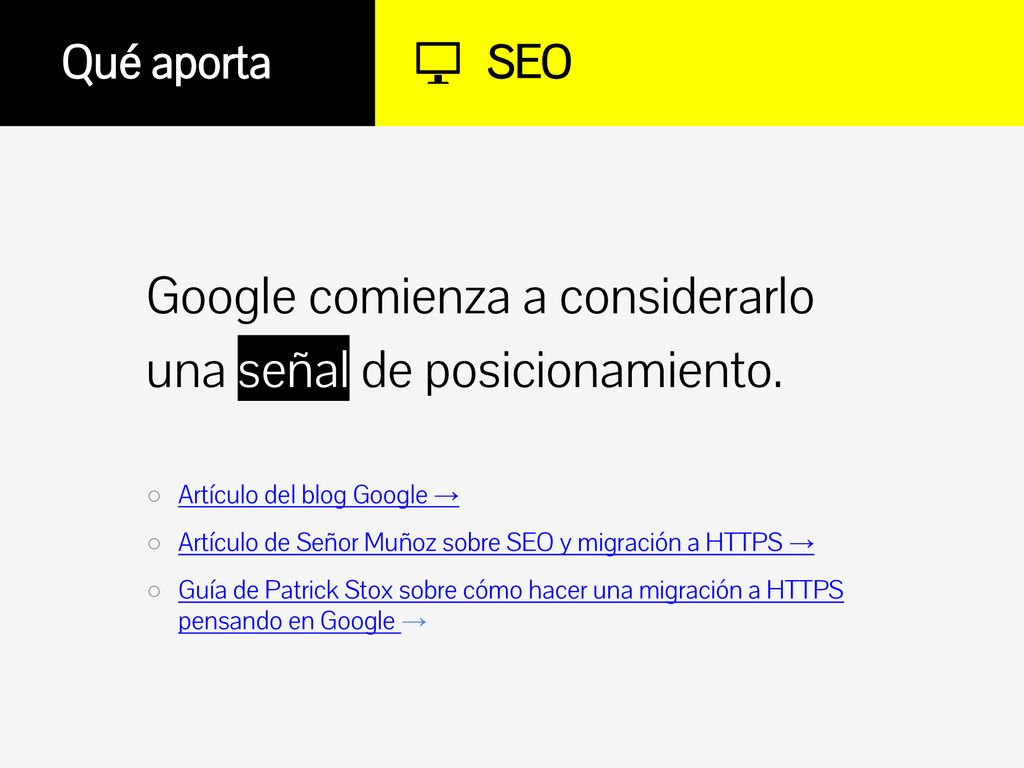Click the arrow after 'migración a HTTPS' on Señor Muñoz link

coord(801,544)
